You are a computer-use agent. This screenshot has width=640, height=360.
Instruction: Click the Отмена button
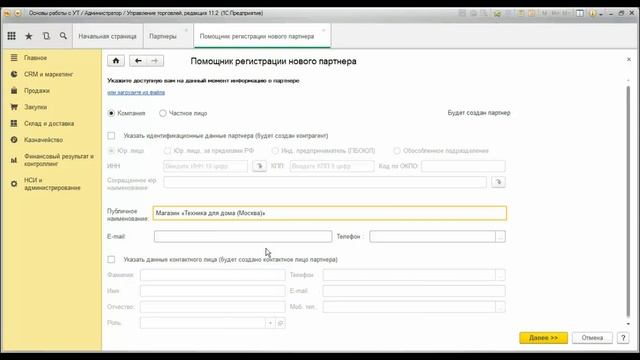pyautogui.click(x=592, y=338)
